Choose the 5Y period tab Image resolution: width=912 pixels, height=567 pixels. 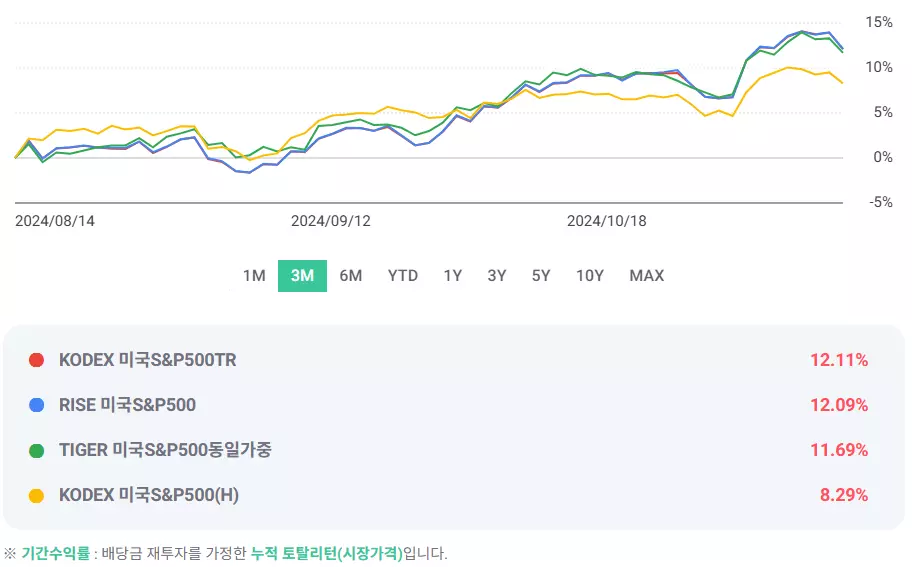(541, 276)
